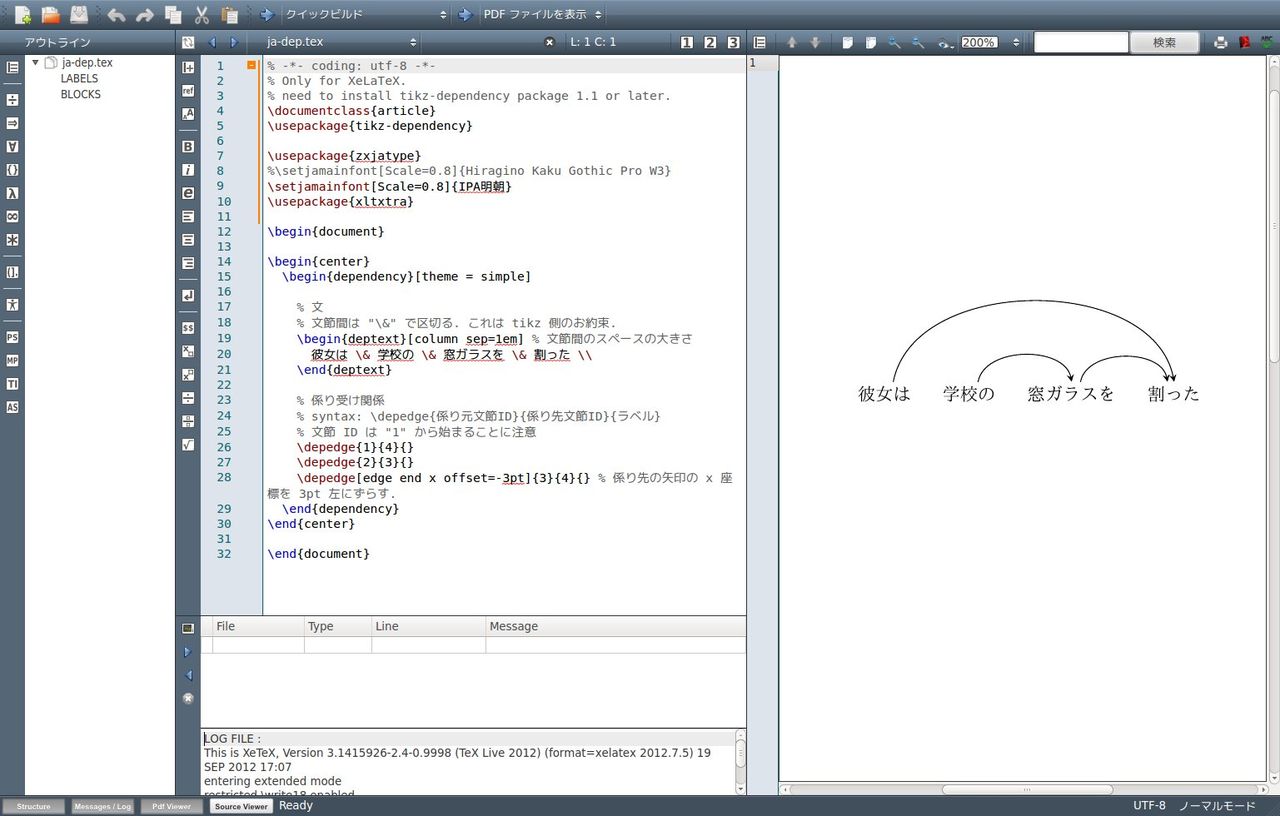This screenshot has width=1280, height=816.
Task: Open miscellaneous symbols panel with ∞ icon
Action: [x=12, y=216]
